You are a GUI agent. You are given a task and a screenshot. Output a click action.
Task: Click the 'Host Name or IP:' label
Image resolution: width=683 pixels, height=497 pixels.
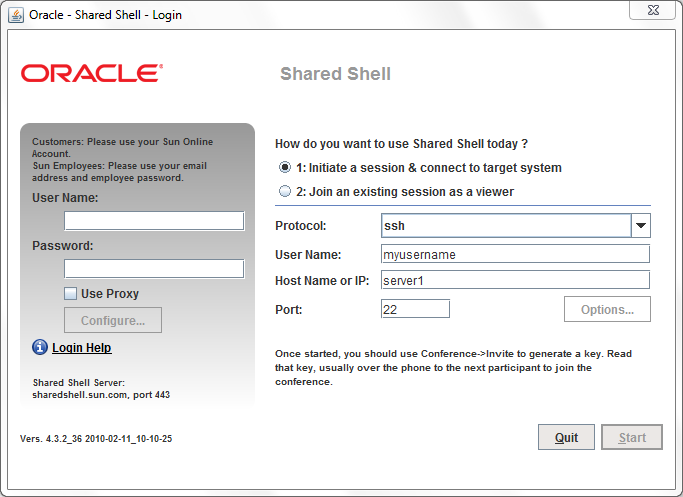322,281
